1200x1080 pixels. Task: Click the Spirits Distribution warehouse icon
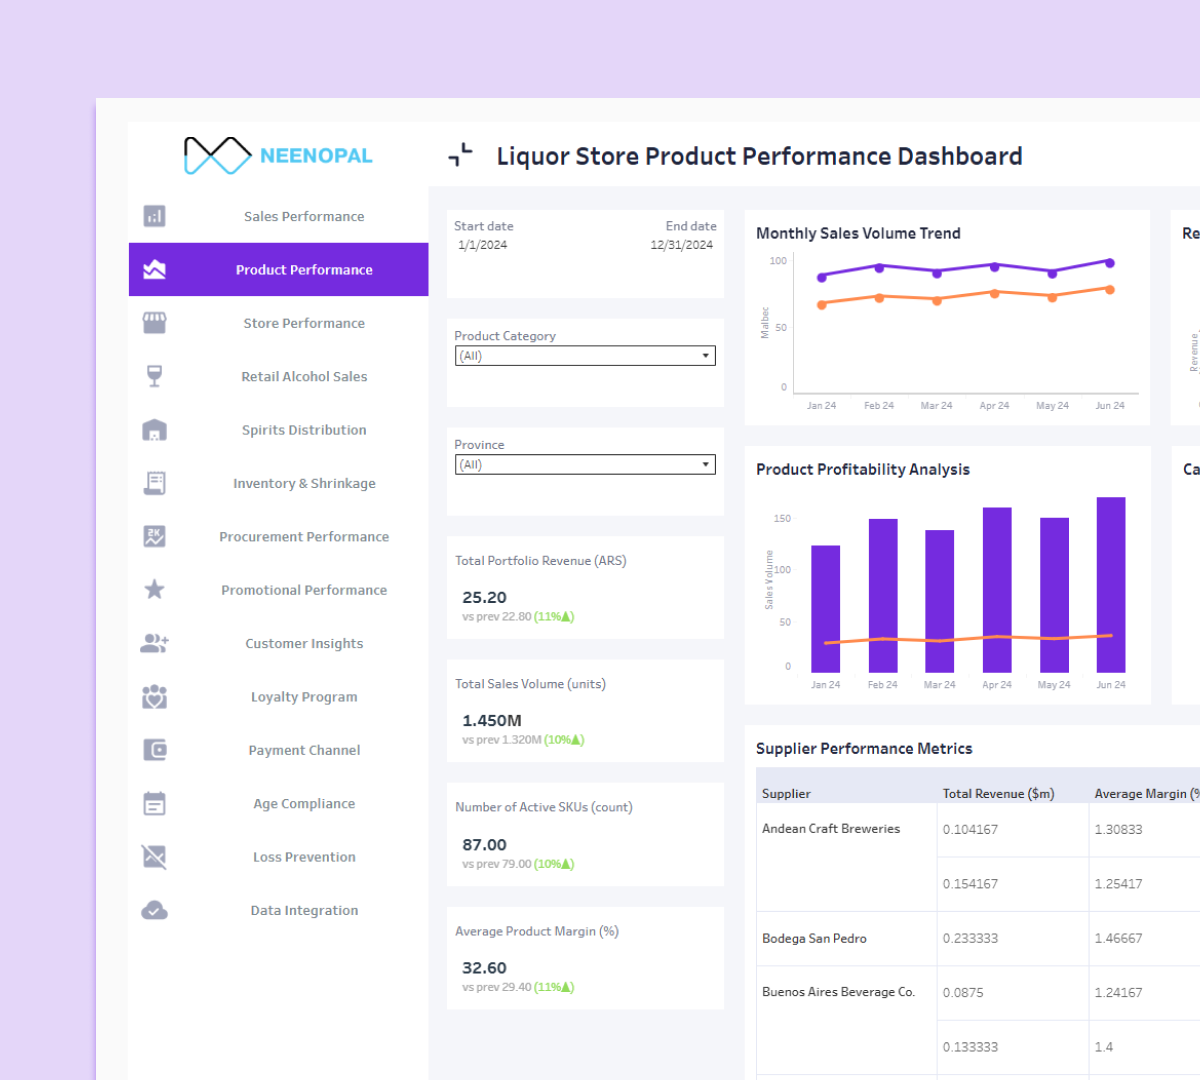coord(154,430)
